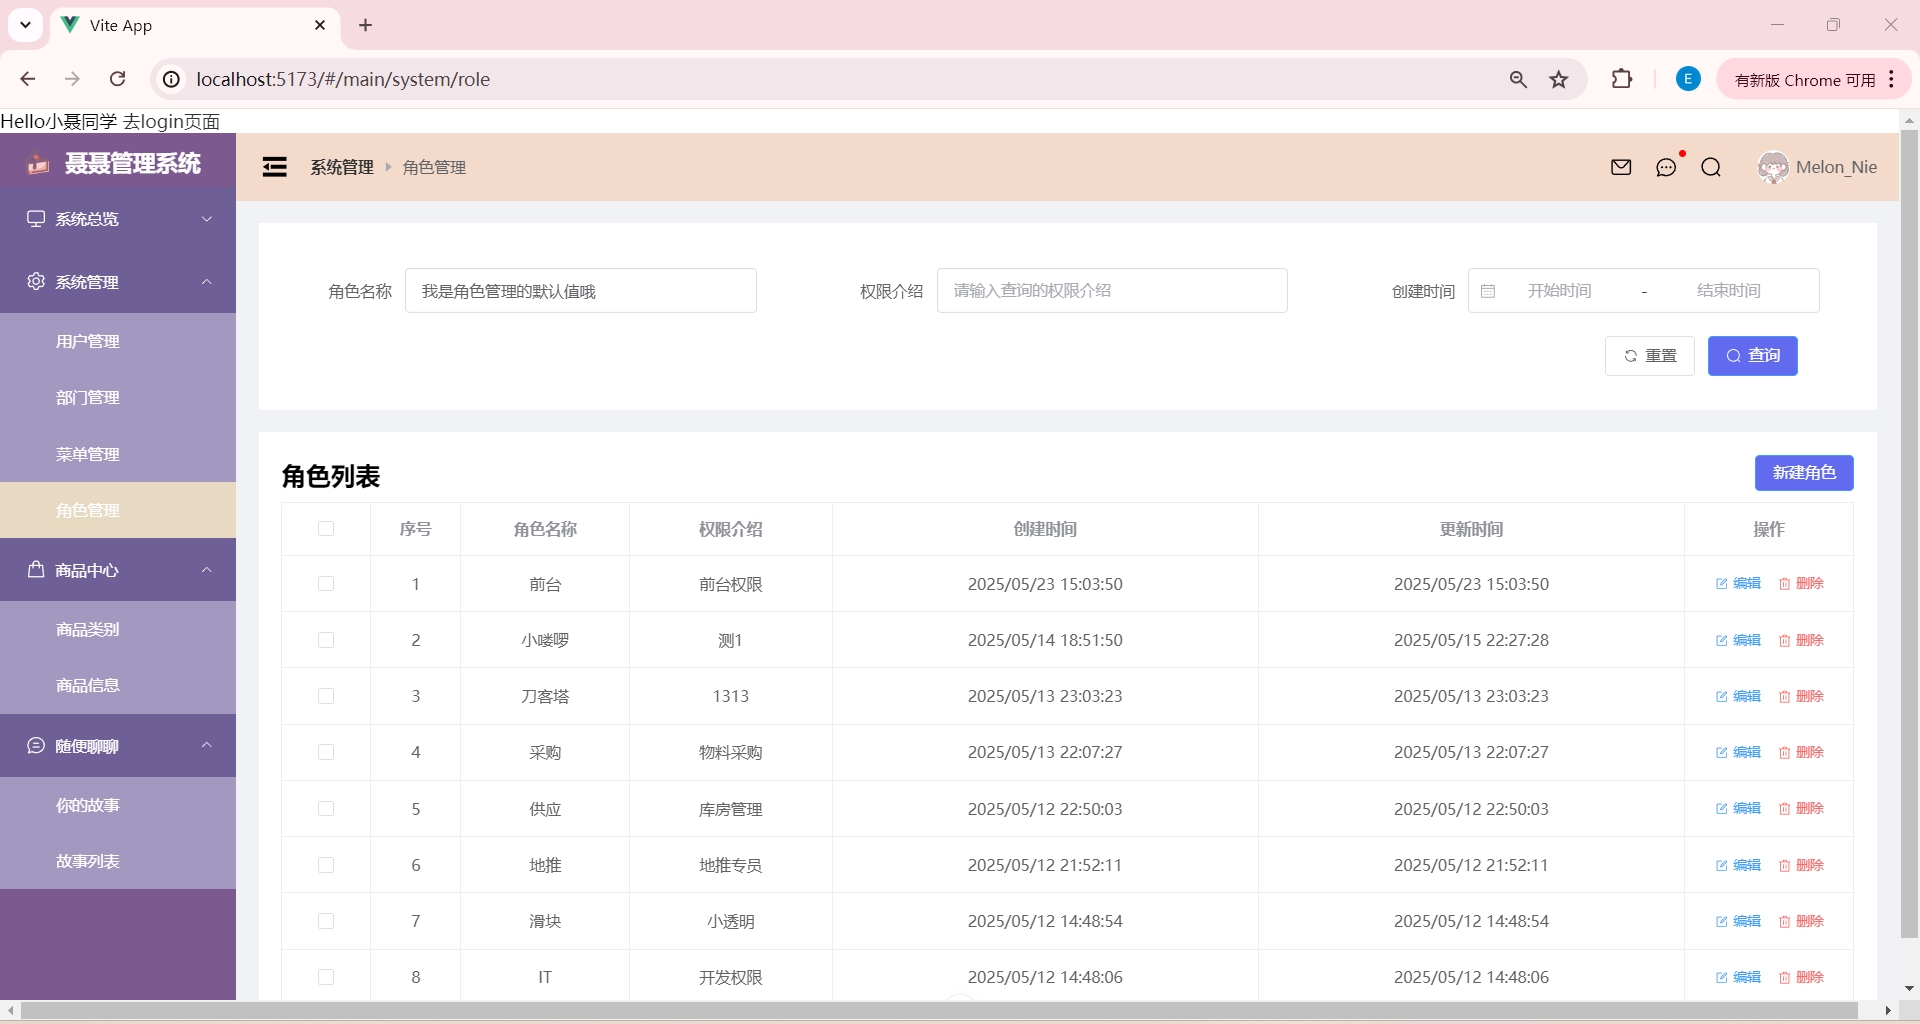Screen dimensions: 1920x1024
Task: Click the 新建角色 button
Action: tap(1804, 473)
